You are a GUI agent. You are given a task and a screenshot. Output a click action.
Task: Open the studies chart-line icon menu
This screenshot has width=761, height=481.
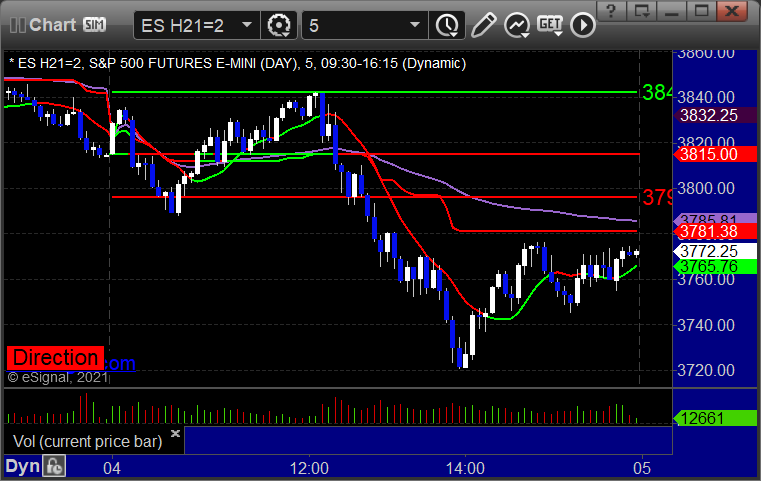point(516,25)
